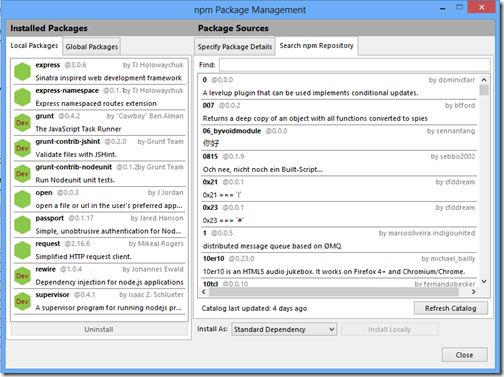The width and height of the screenshot is (504, 377).
Task: Click 'Catalog last updated: 4 days ago' text
Action: [x=254, y=309]
